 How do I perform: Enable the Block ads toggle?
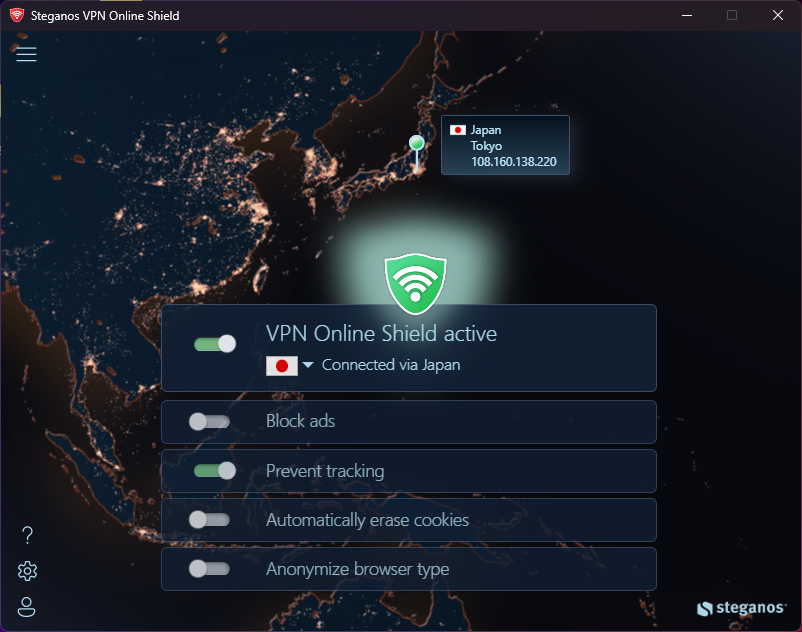click(x=209, y=421)
